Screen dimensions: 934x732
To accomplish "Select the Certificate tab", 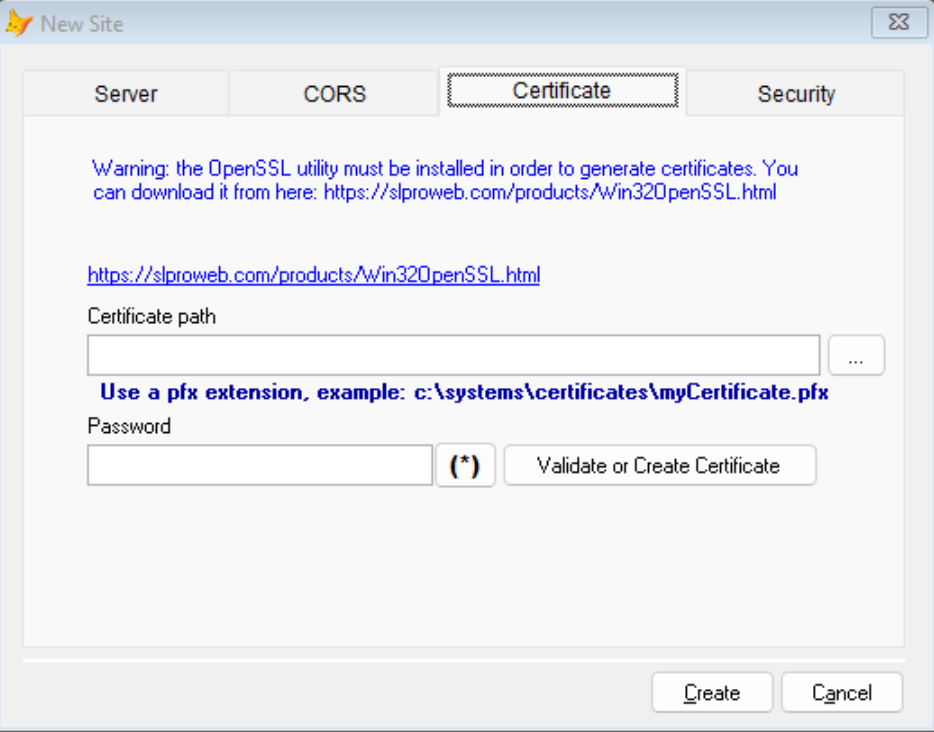I will coord(562,91).
